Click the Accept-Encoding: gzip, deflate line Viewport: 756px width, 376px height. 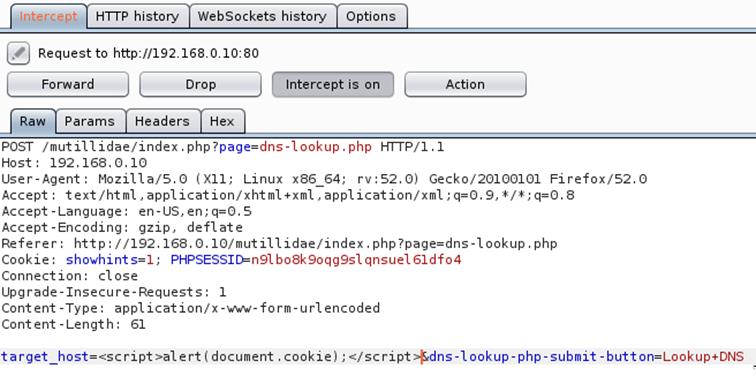(122, 228)
